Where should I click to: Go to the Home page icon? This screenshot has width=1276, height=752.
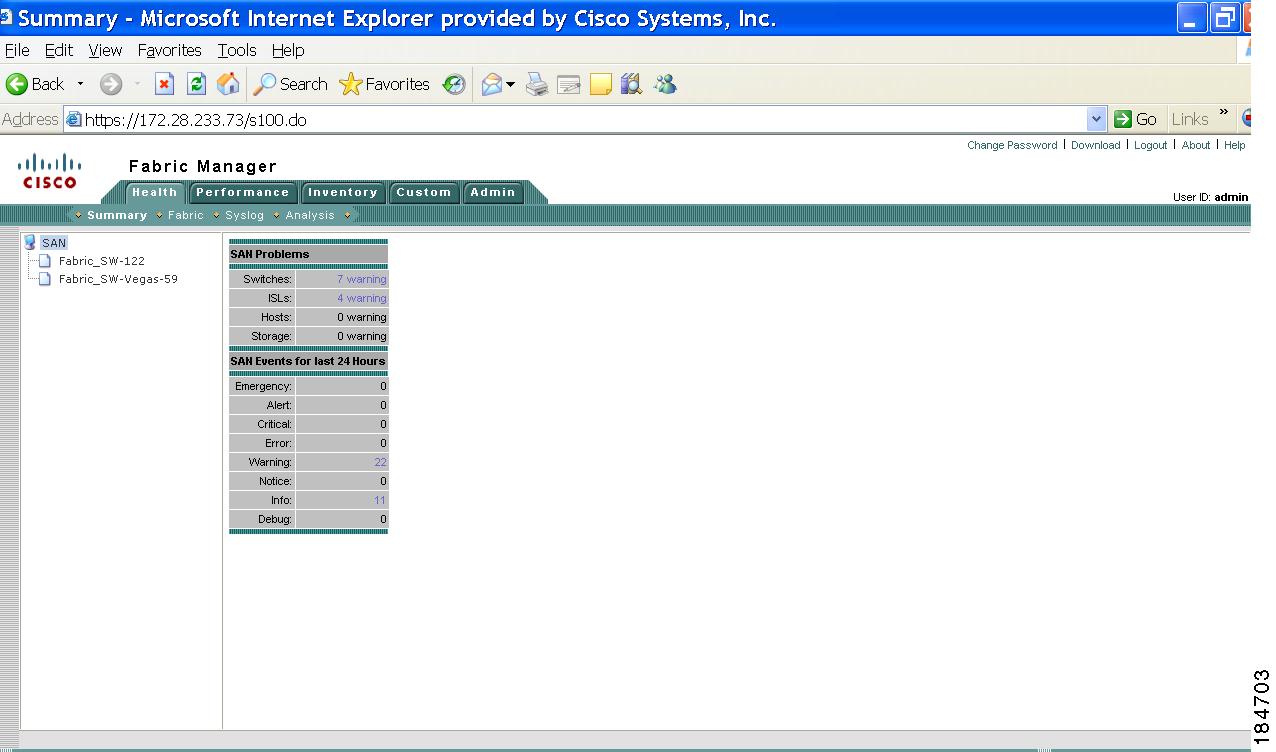229,85
